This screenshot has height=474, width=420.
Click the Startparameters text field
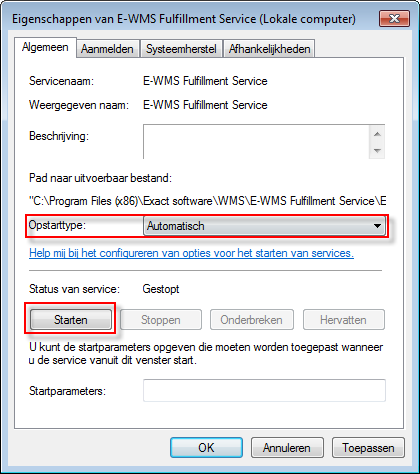264,390
